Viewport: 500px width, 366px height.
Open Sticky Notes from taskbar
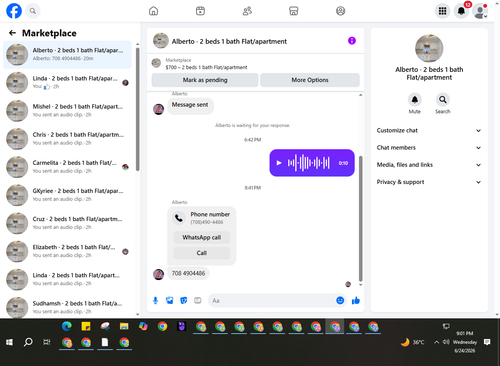click(86, 326)
